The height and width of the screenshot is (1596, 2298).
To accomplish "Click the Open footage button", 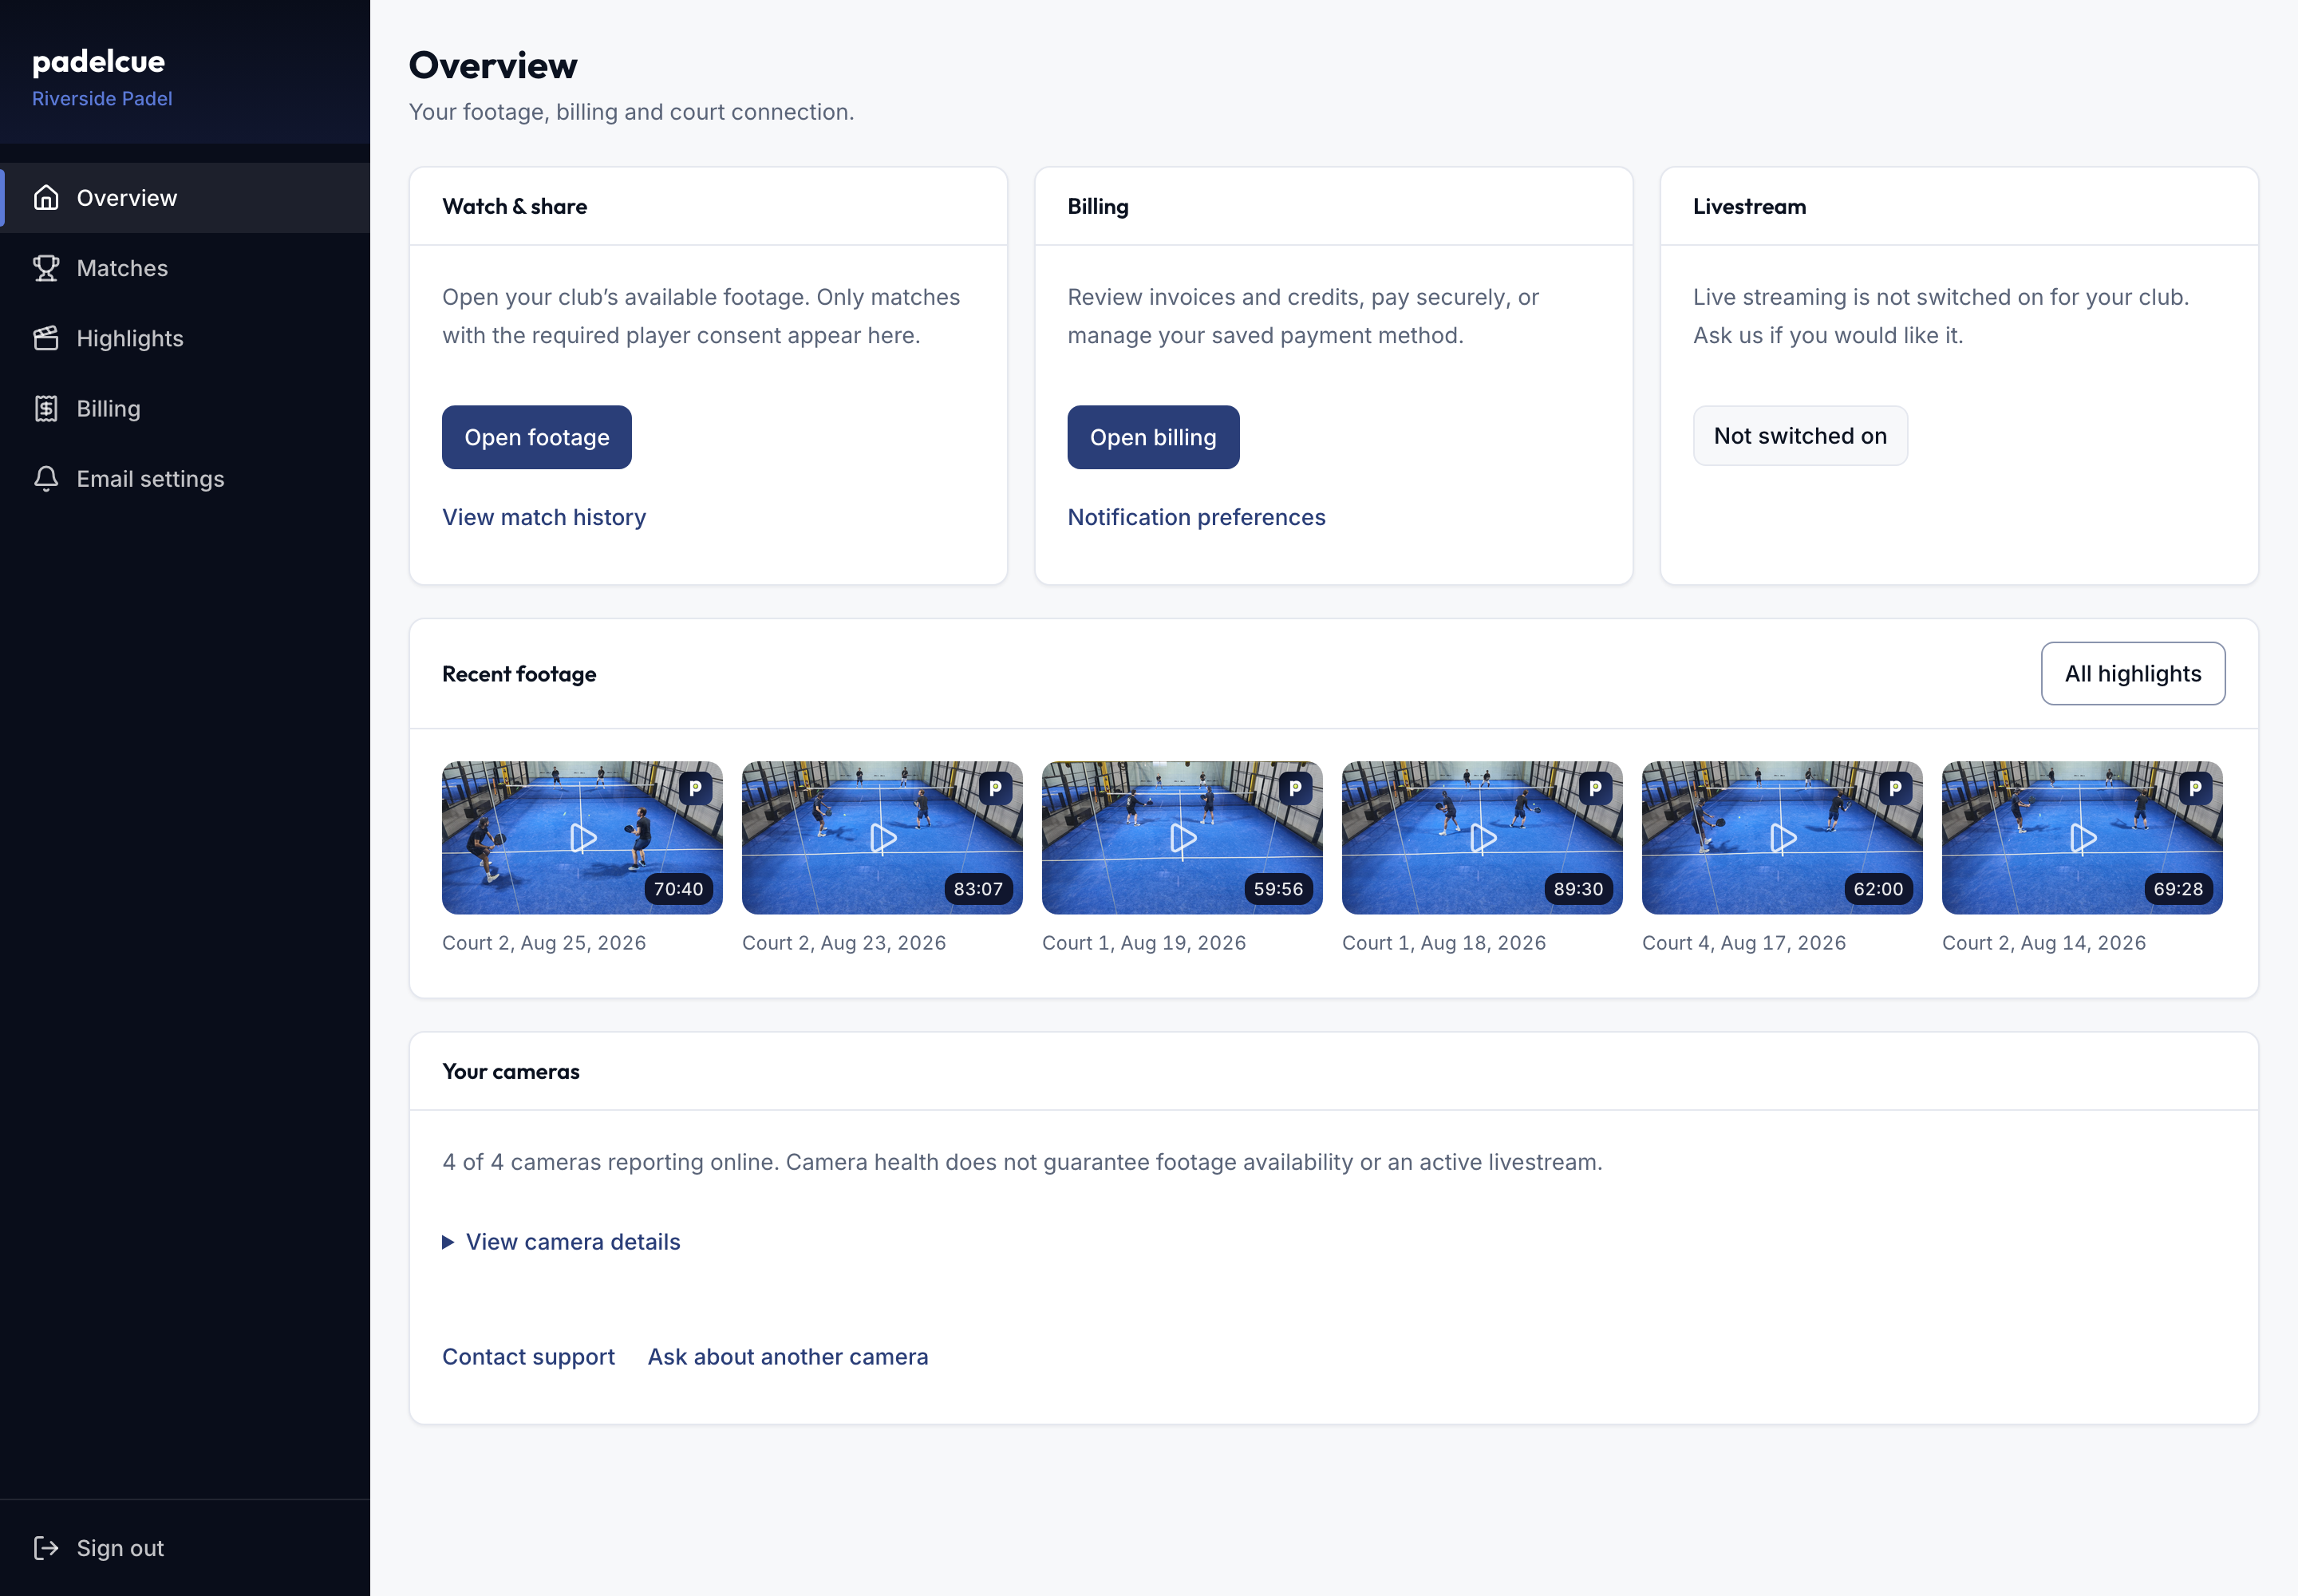I will click(537, 437).
